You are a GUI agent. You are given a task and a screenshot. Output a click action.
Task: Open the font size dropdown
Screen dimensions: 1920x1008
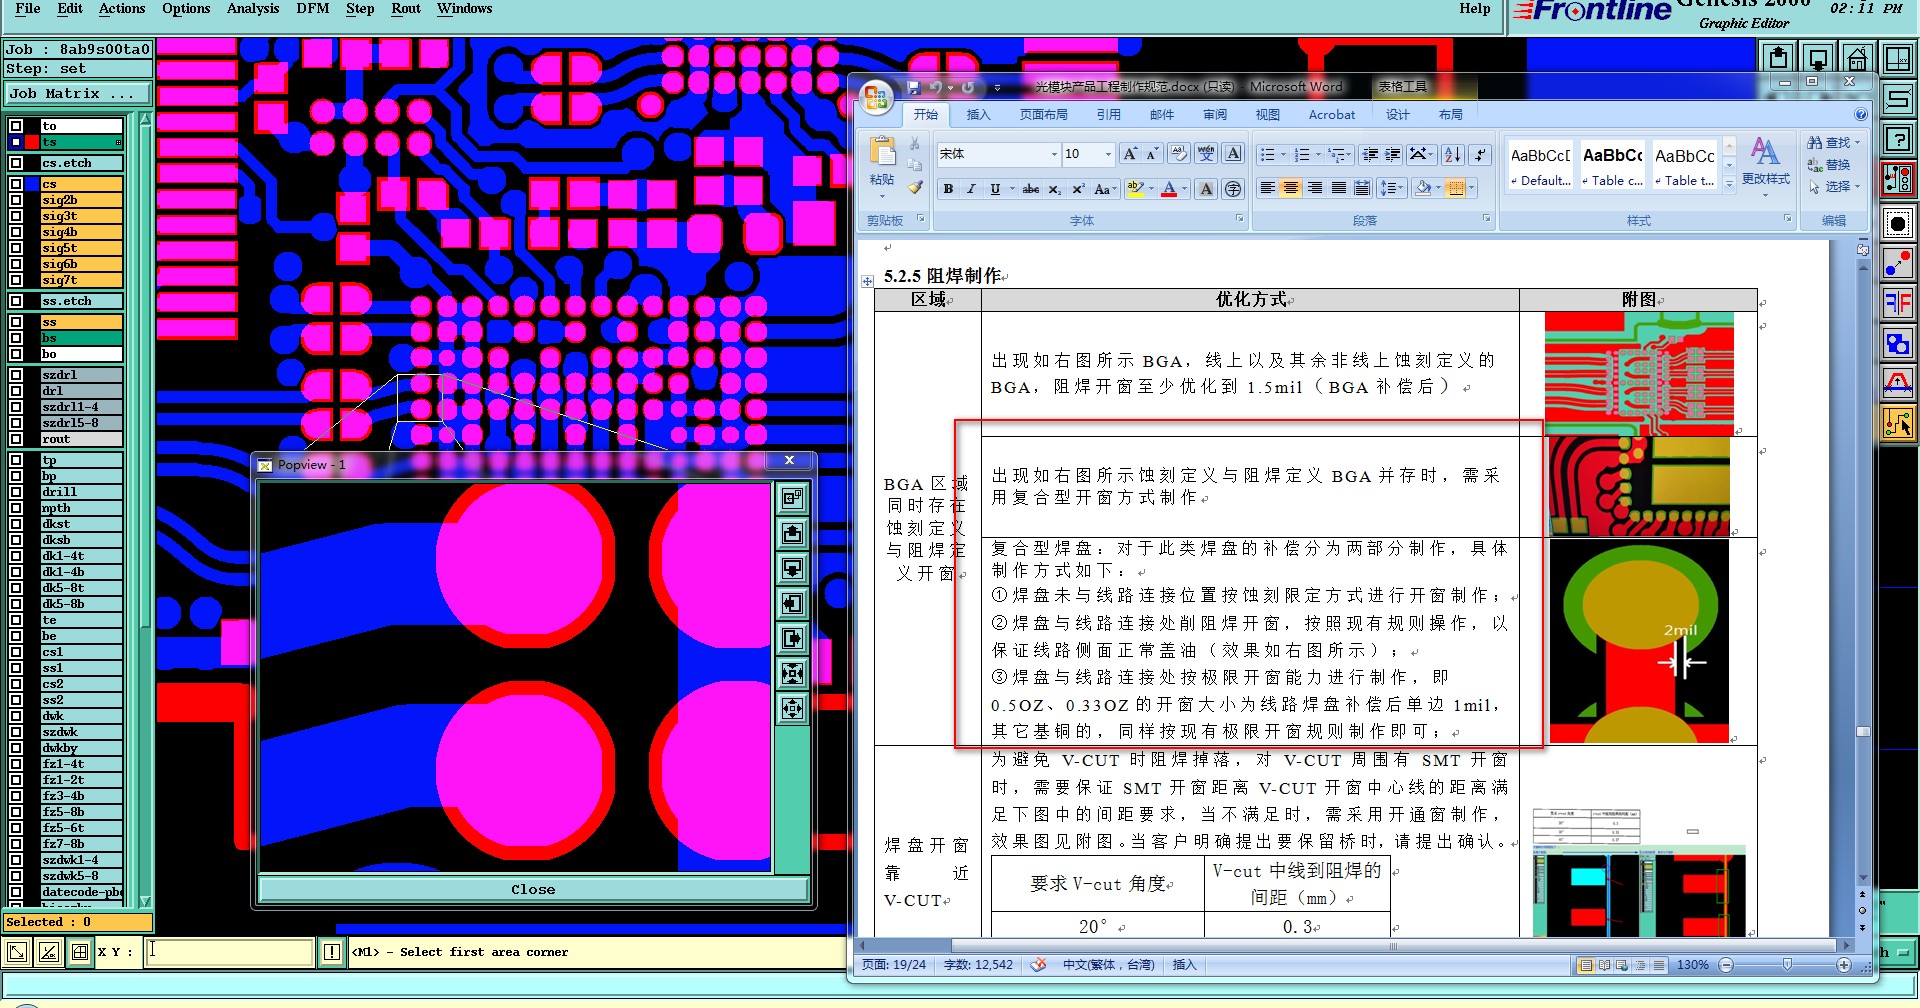tap(1108, 154)
